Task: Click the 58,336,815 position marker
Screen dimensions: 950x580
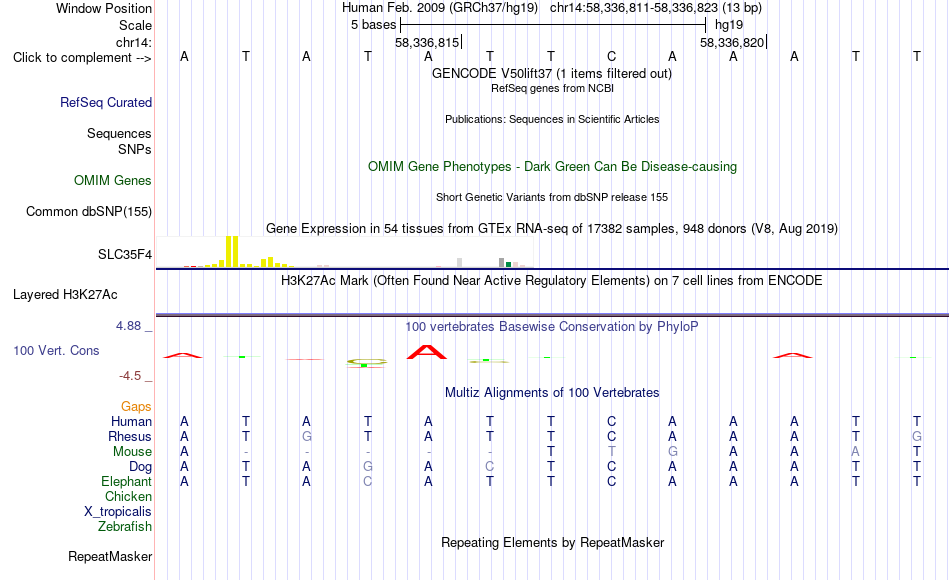Action: (x=428, y=42)
